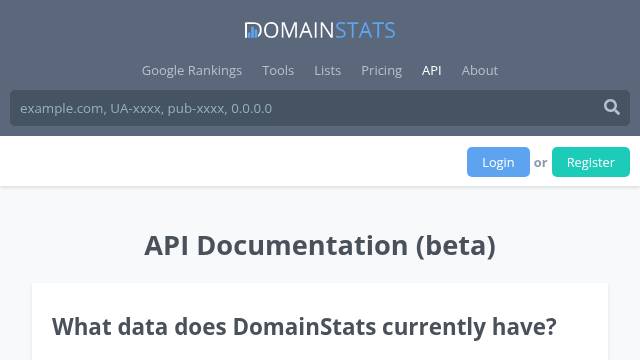Click the Login button
Image resolution: width=640 pixels, height=360 pixels.
tap(498, 162)
